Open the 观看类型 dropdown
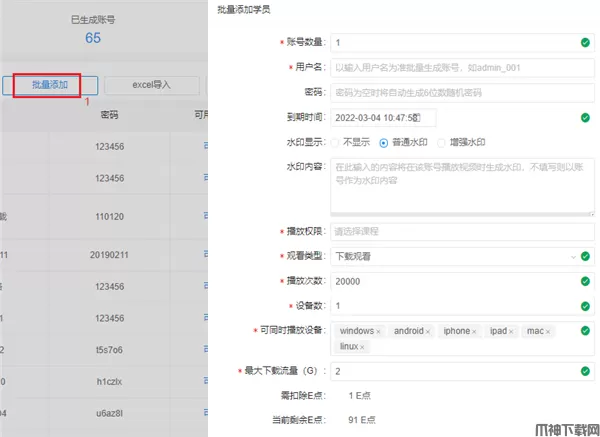This screenshot has height=437, width=600. point(455,256)
